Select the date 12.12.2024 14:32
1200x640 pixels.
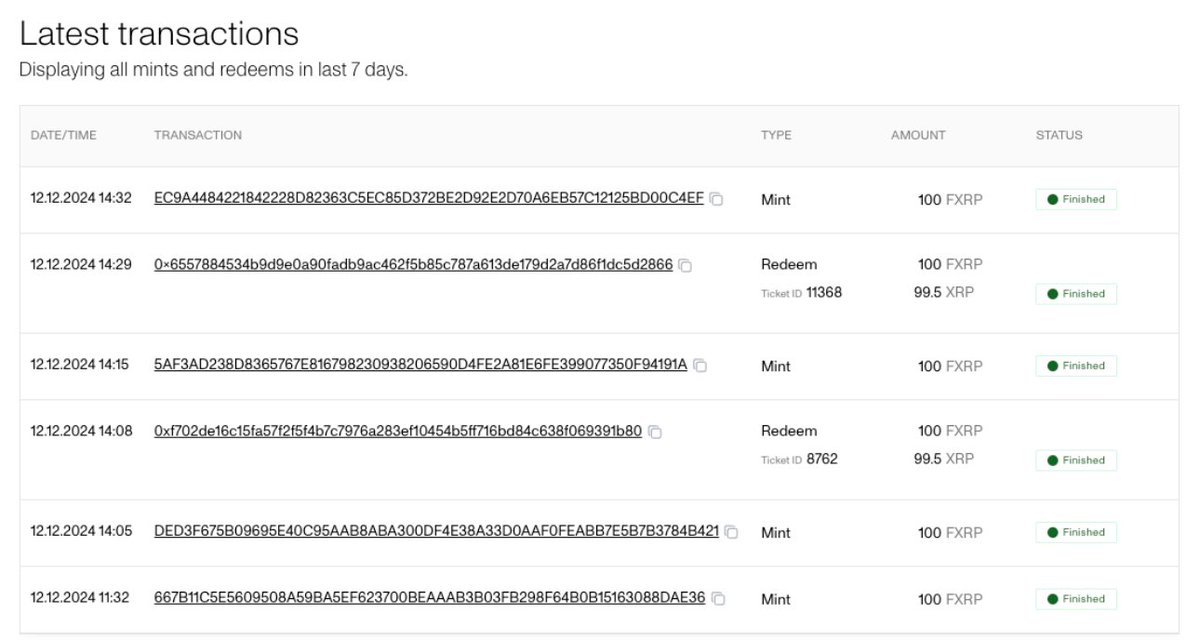point(81,199)
